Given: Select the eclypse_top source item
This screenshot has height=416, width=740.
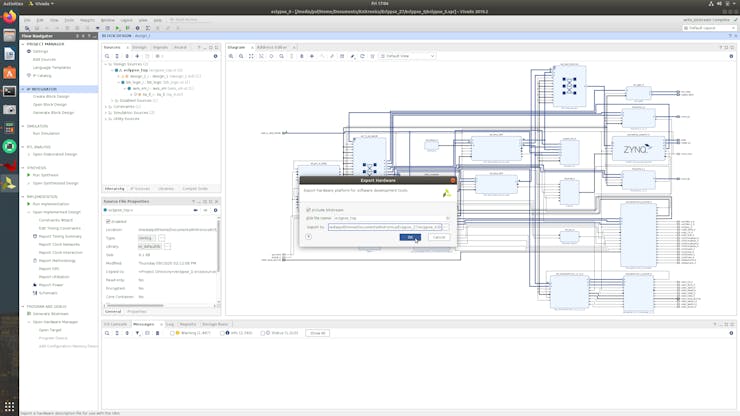Looking at the screenshot, I should (135, 70).
